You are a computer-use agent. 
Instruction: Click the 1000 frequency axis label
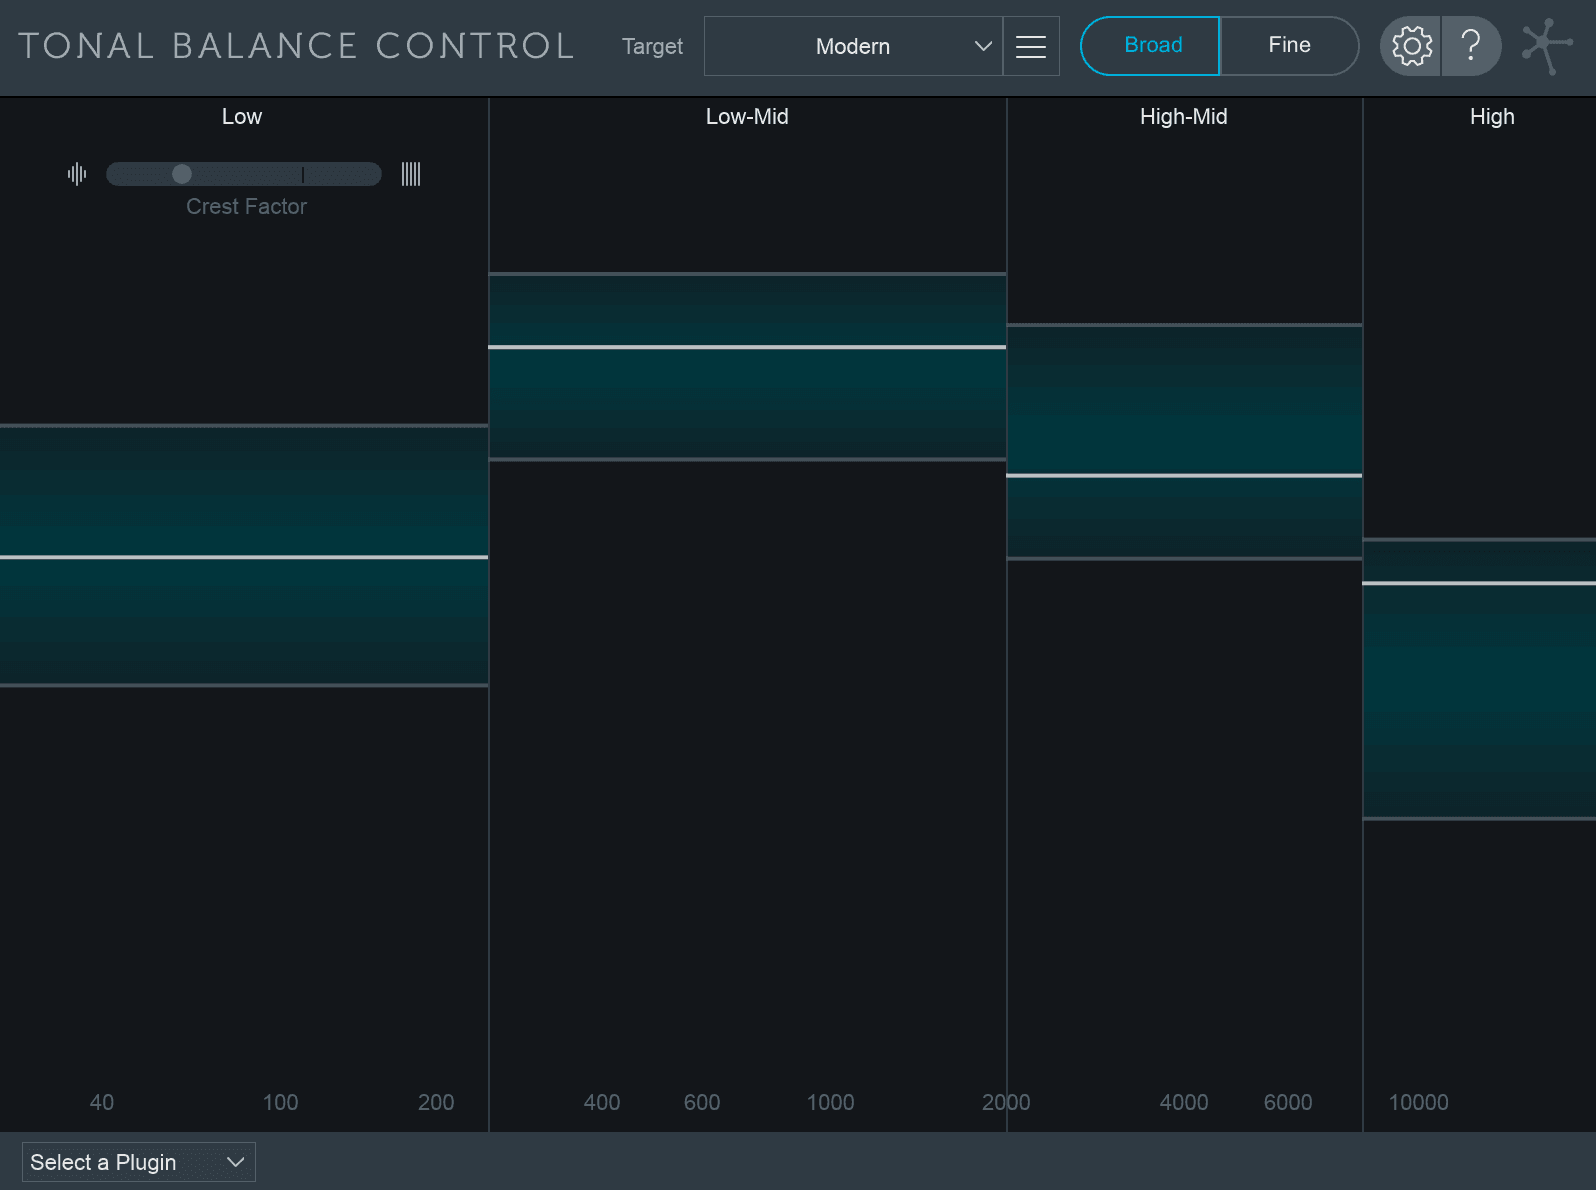[831, 1102]
